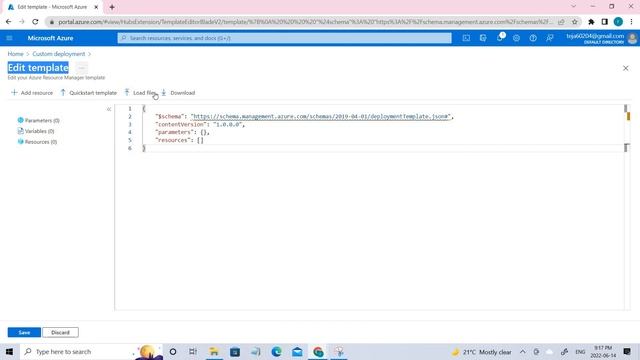Click Add resource in template toolbar
Image resolution: width=640 pixels, height=360 pixels.
pos(32,93)
